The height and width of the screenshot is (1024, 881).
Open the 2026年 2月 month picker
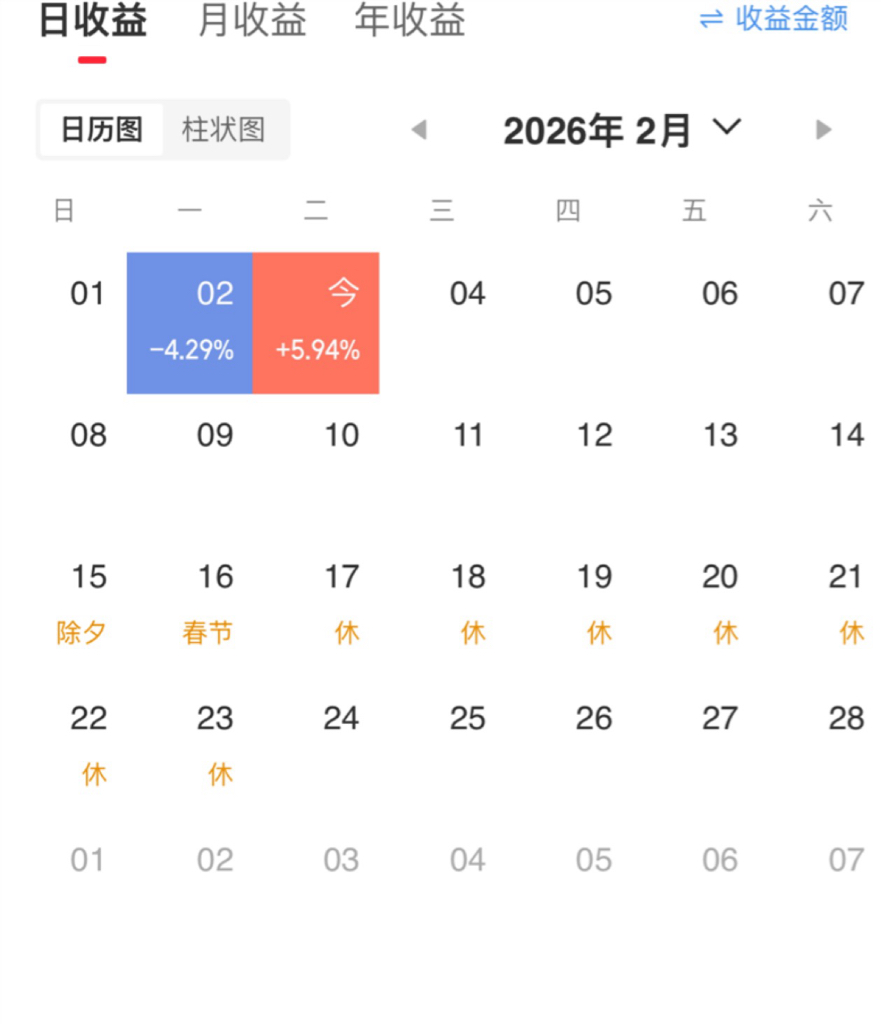597,131
